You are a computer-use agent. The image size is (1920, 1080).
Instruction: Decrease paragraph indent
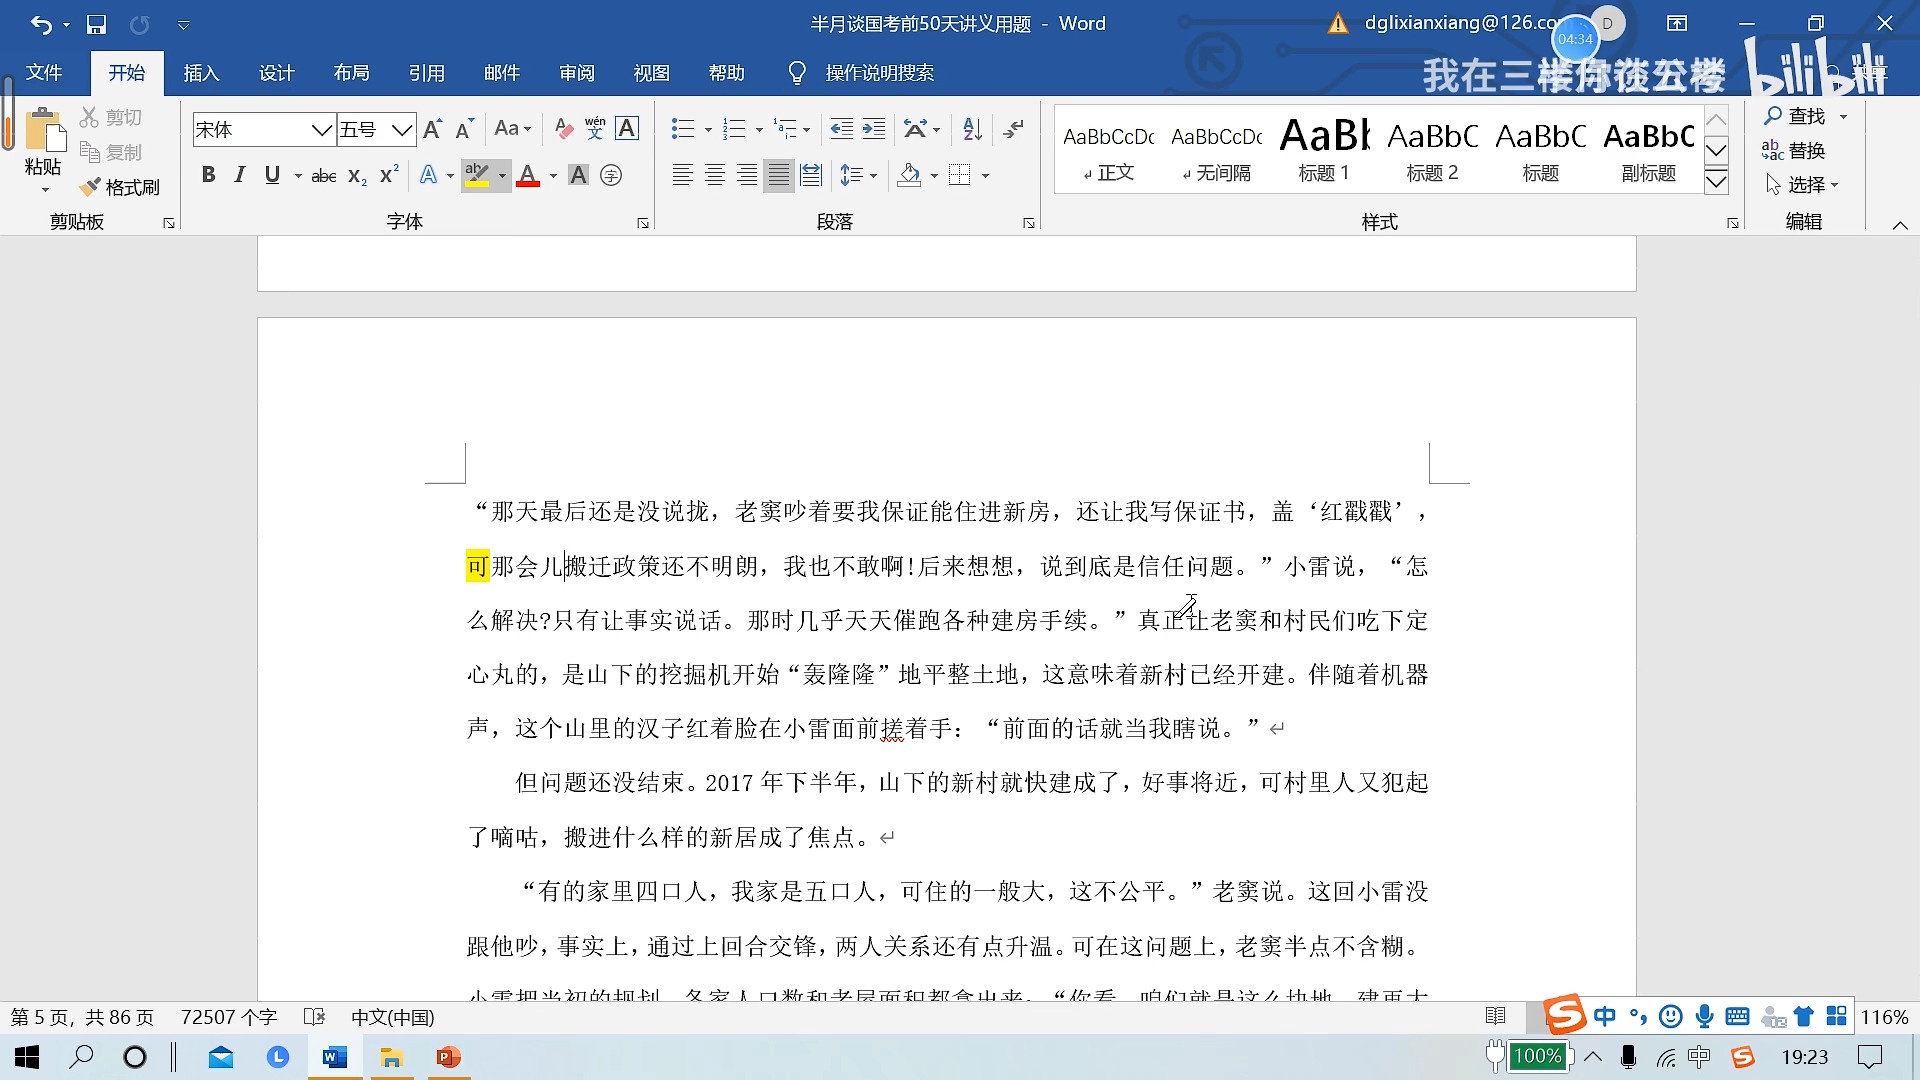(x=842, y=129)
